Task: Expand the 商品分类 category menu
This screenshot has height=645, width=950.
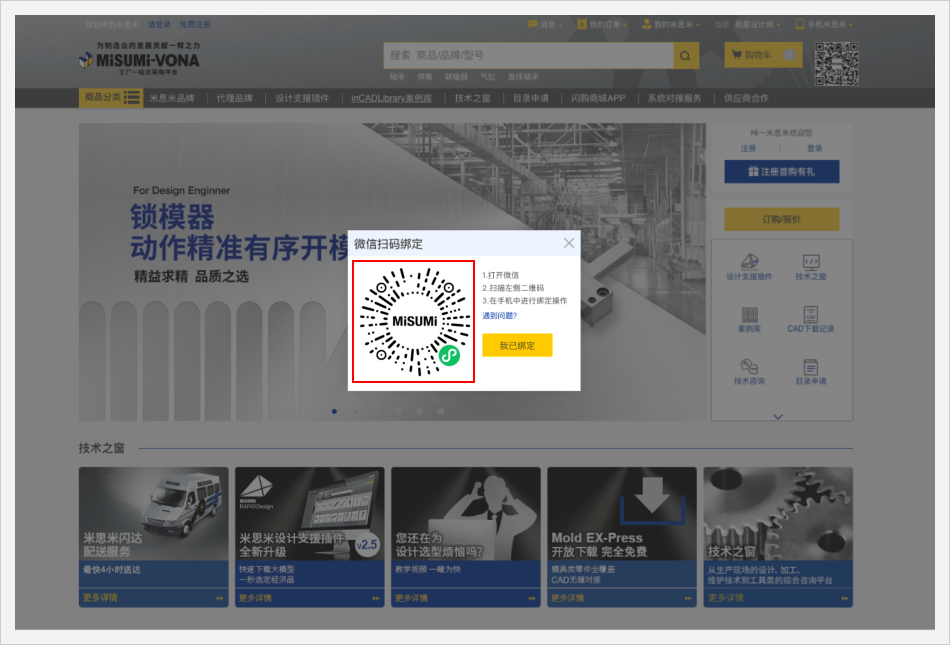Action: coord(110,98)
